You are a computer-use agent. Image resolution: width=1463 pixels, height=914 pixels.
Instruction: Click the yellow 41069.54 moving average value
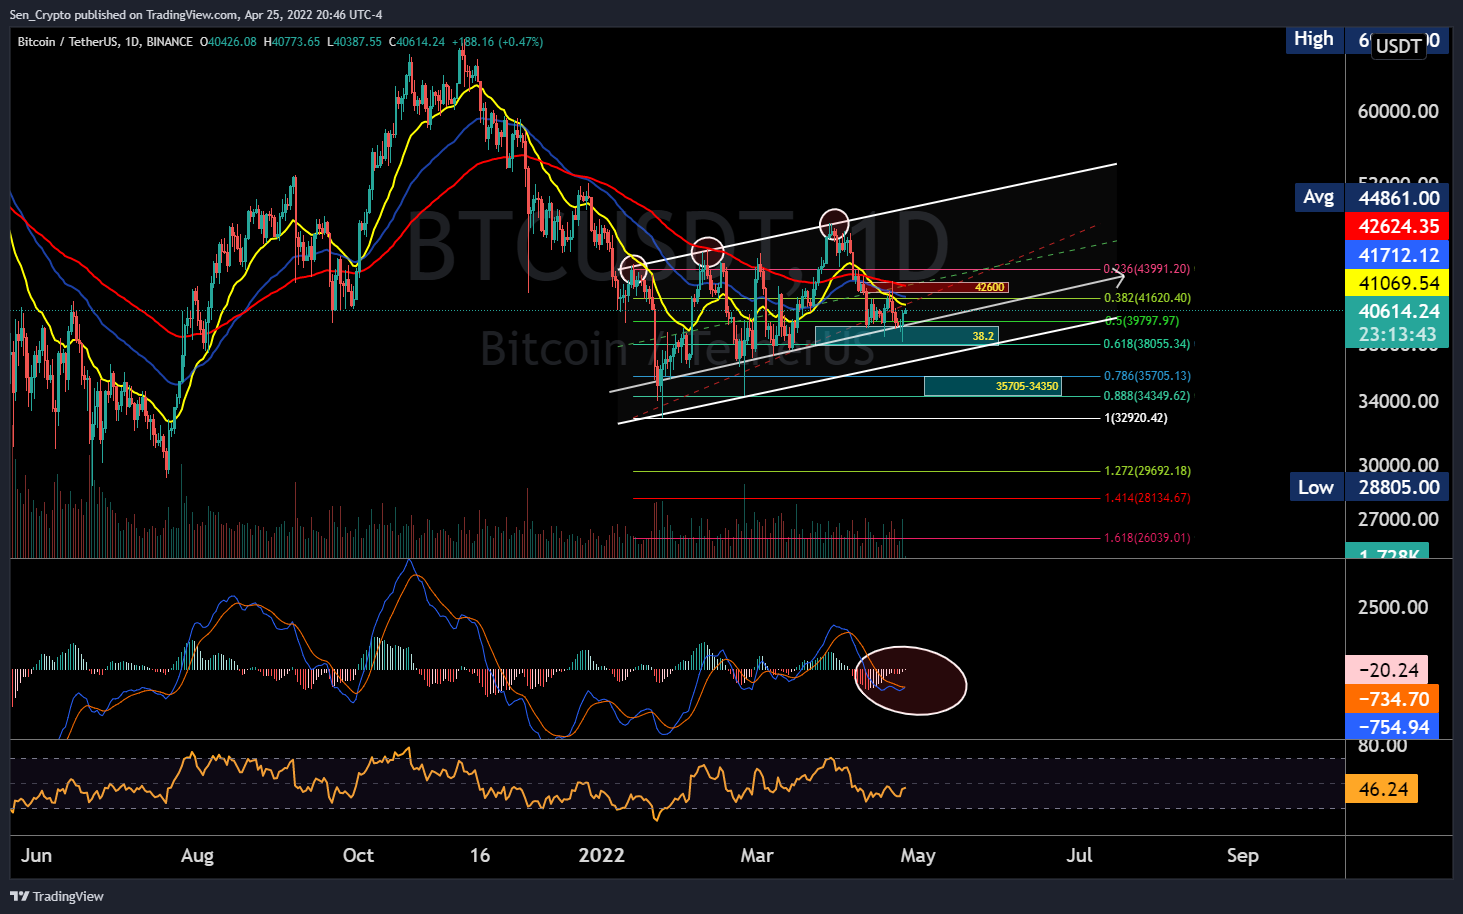1398,283
